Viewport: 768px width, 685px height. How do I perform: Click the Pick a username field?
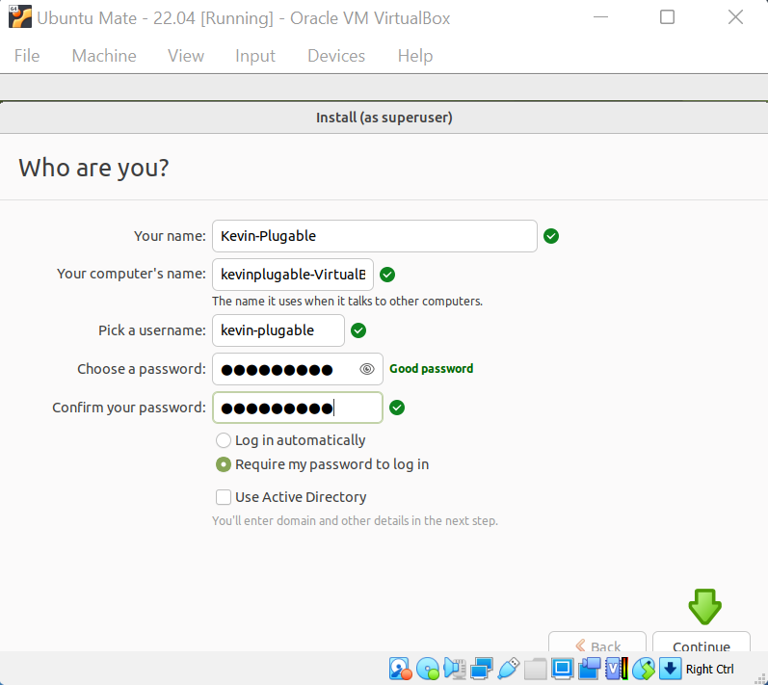pos(278,331)
